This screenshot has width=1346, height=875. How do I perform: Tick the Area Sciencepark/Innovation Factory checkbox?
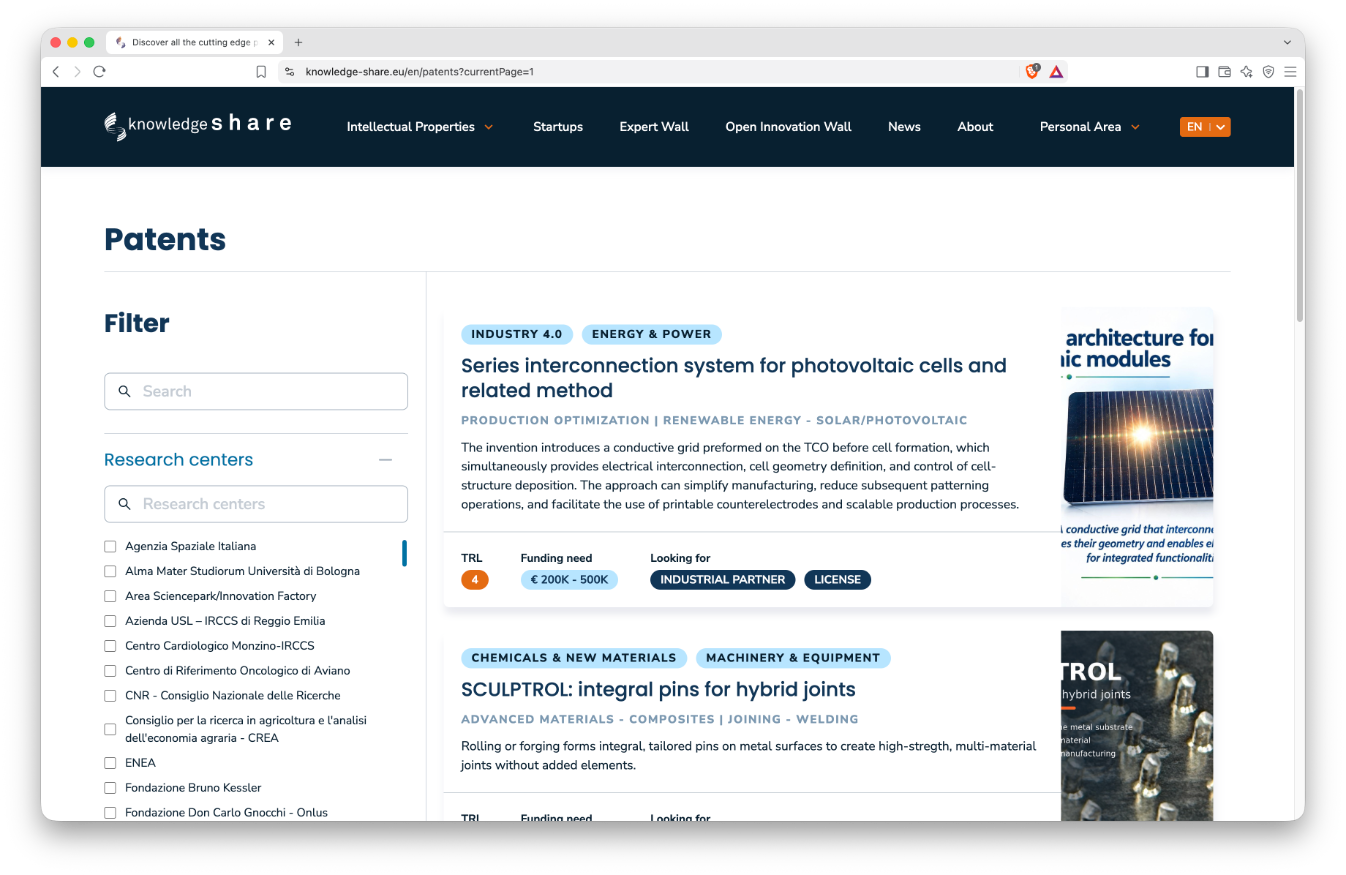(x=110, y=596)
